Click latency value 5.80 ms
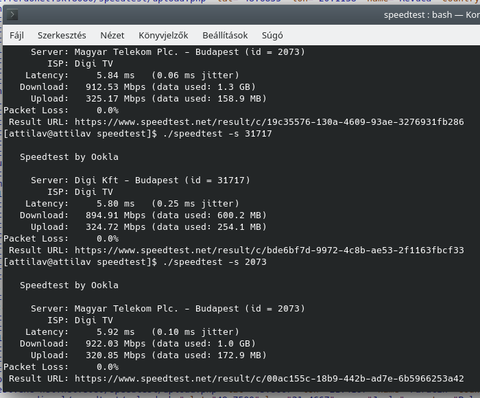This screenshot has width=480, height=398. pos(115,204)
